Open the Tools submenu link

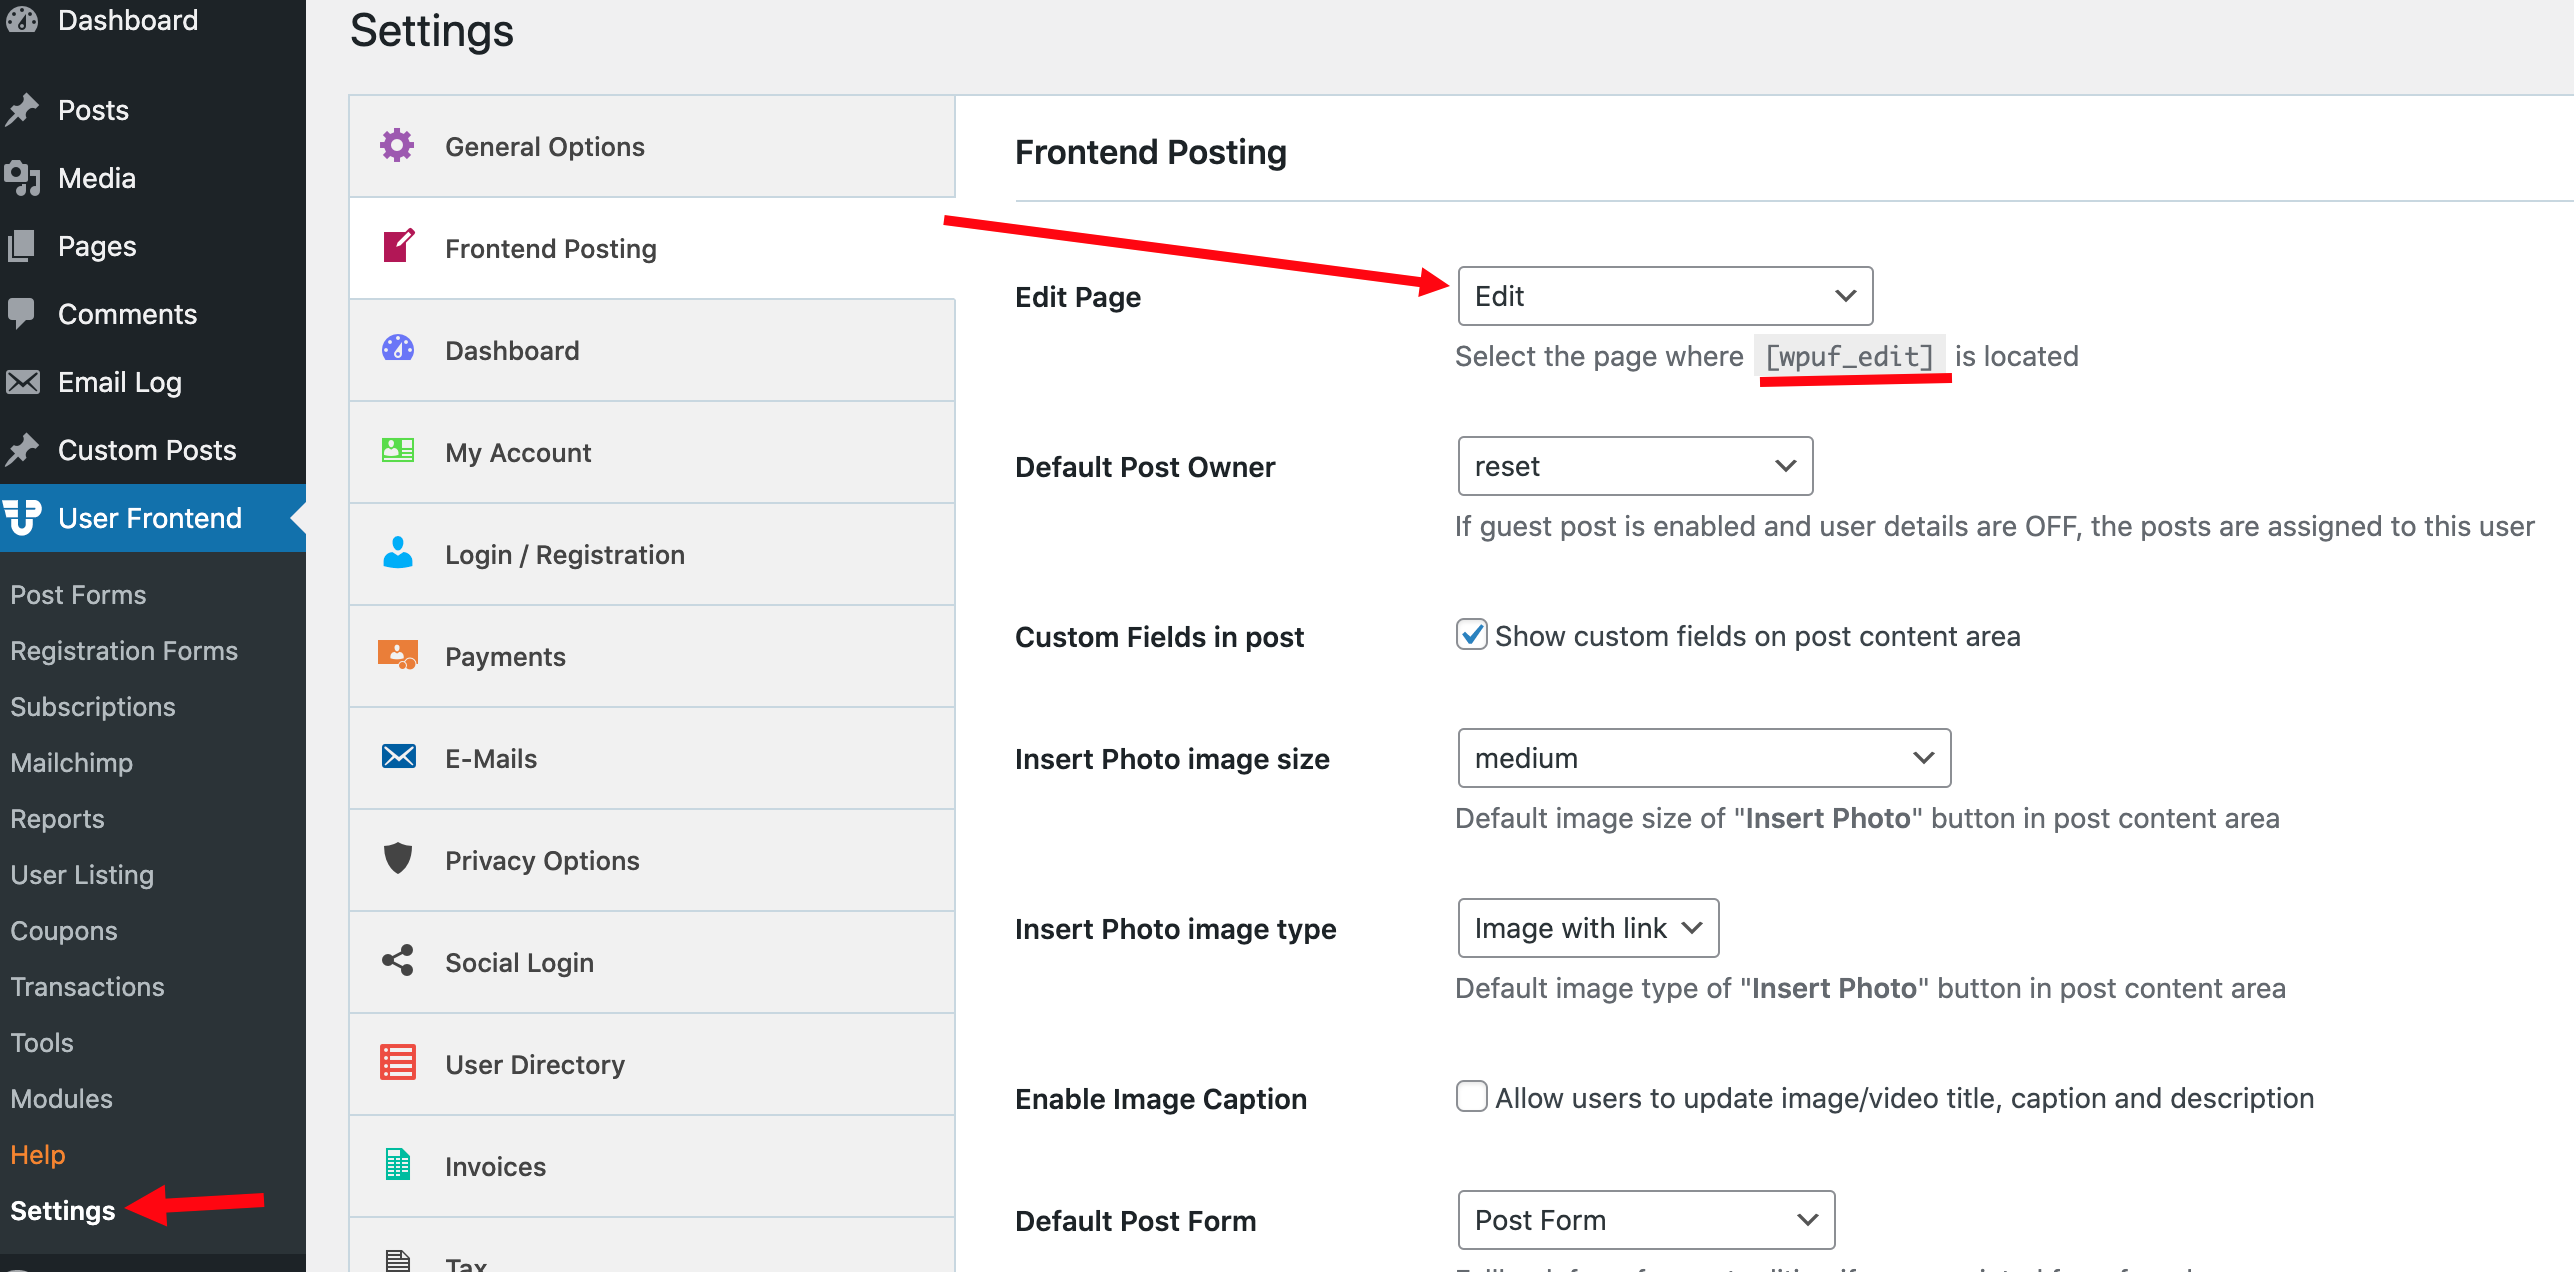tap(42, 1043)
